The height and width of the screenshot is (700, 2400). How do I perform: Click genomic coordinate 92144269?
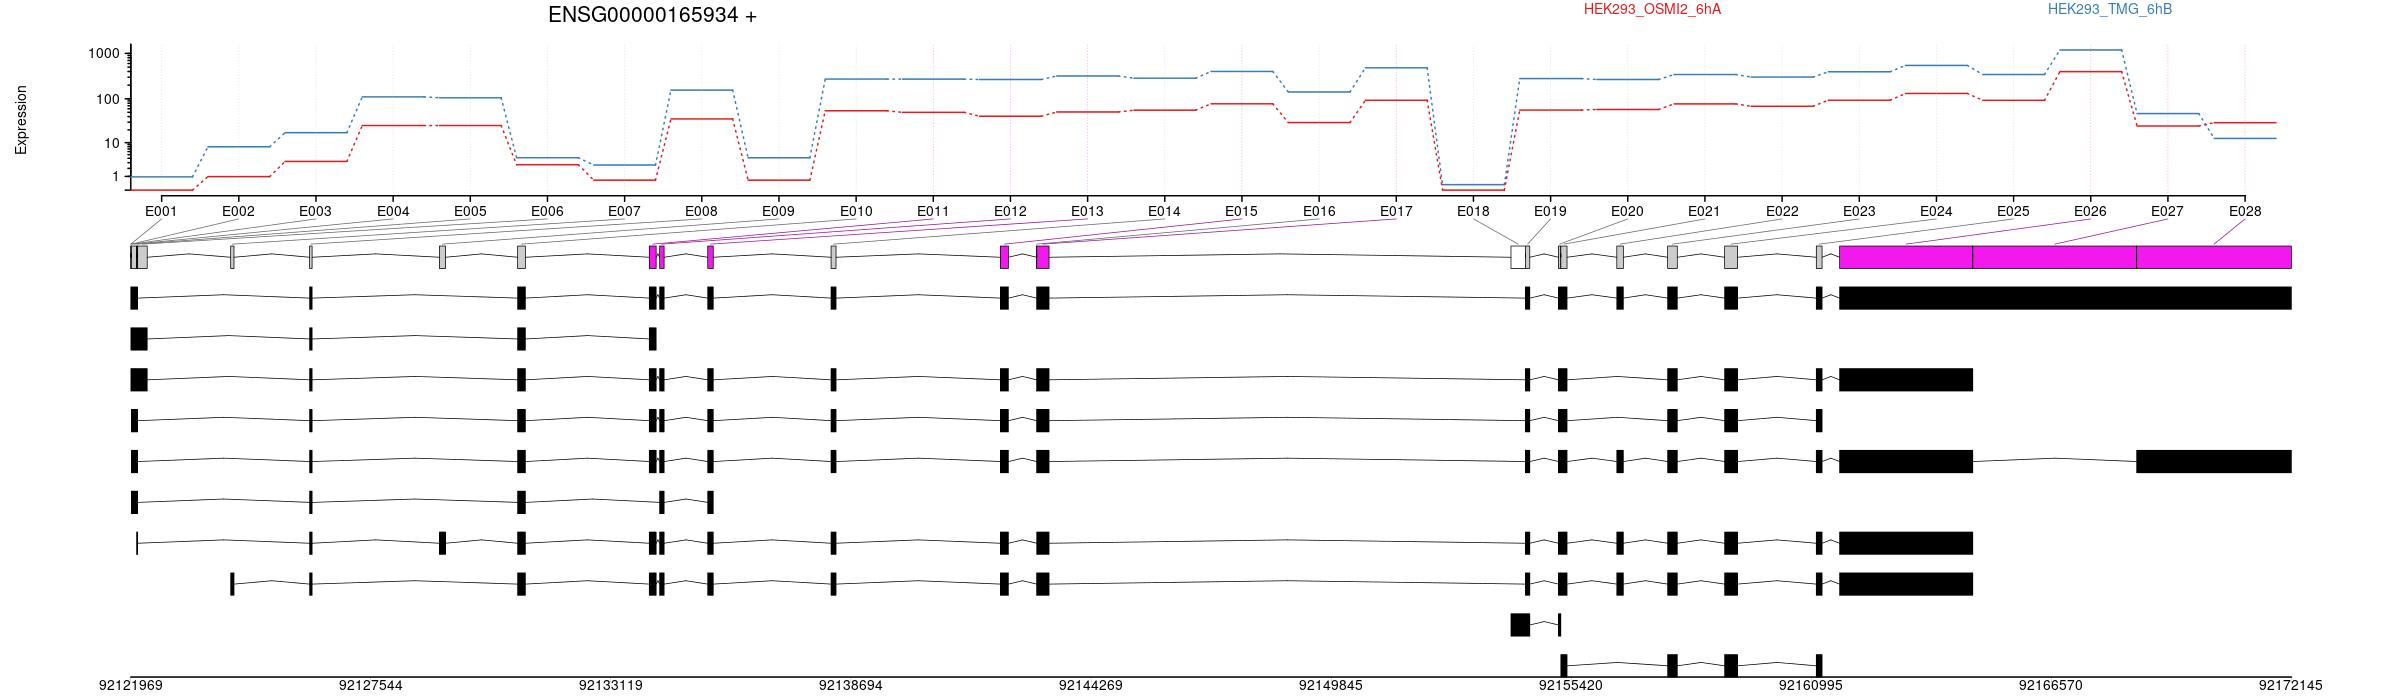pos(1090,686)
